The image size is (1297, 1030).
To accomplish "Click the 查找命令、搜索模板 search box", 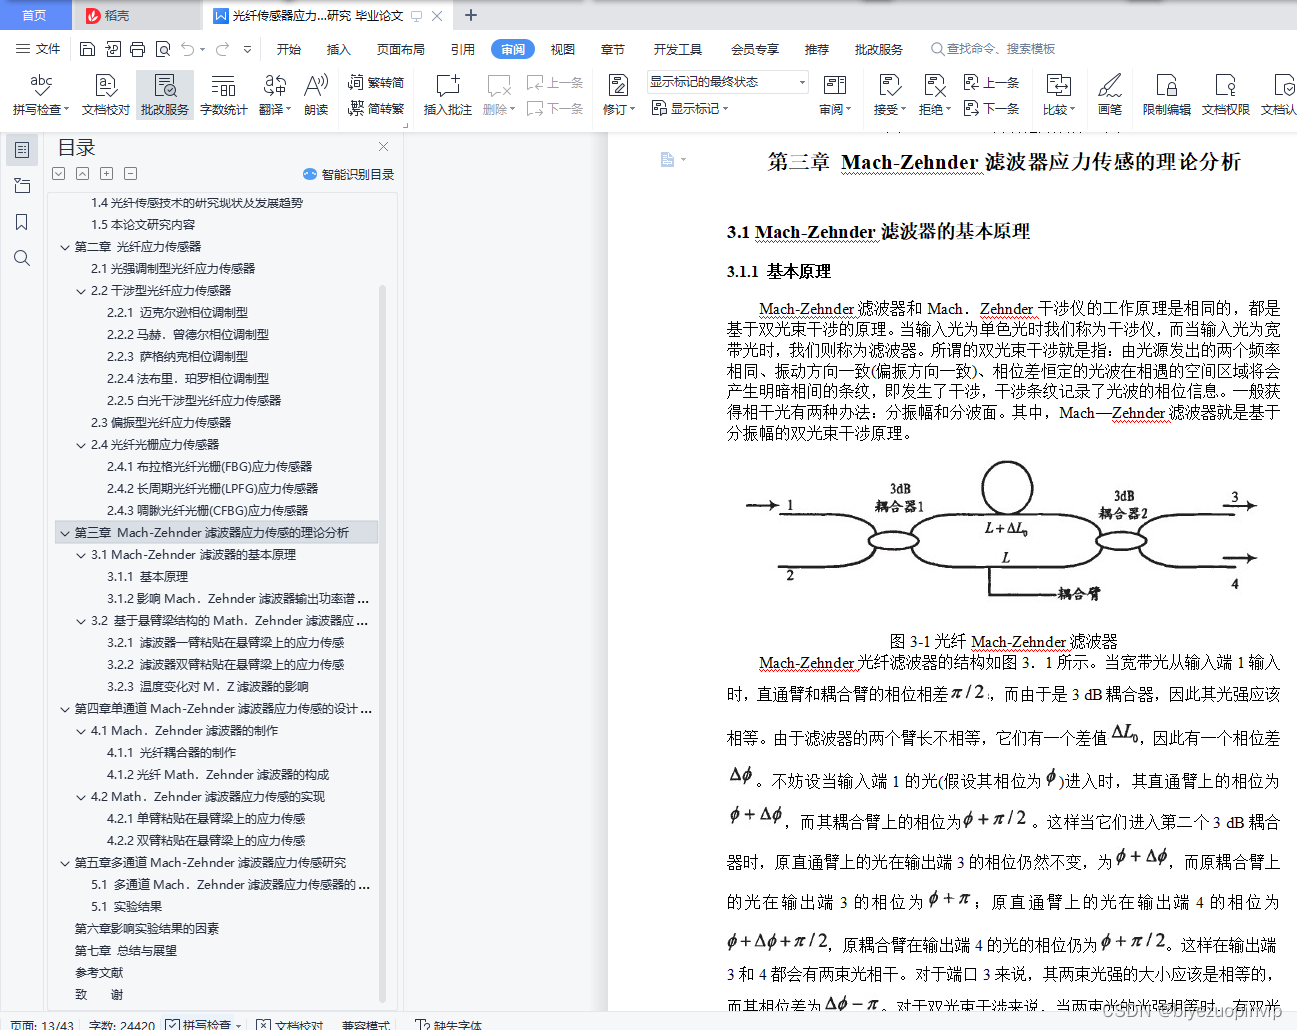I will 993,49.
